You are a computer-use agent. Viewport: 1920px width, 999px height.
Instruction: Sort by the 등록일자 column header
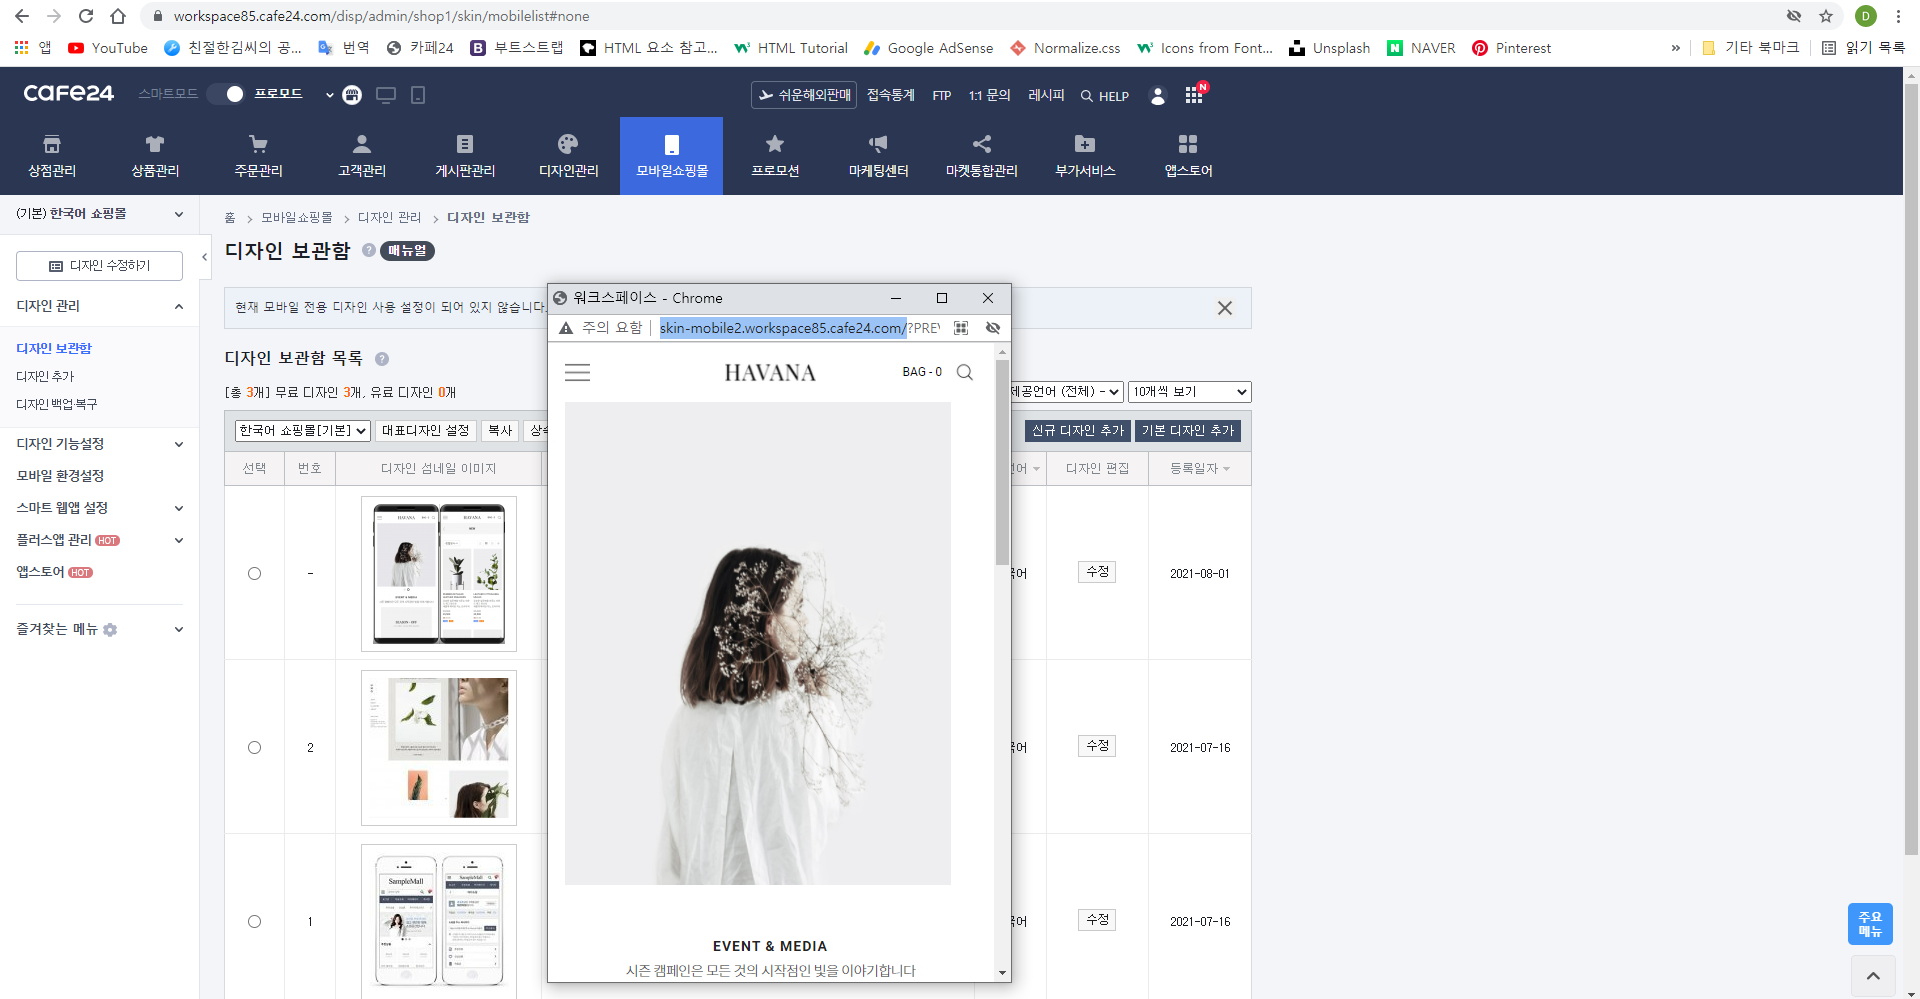tap(1199, 469)
